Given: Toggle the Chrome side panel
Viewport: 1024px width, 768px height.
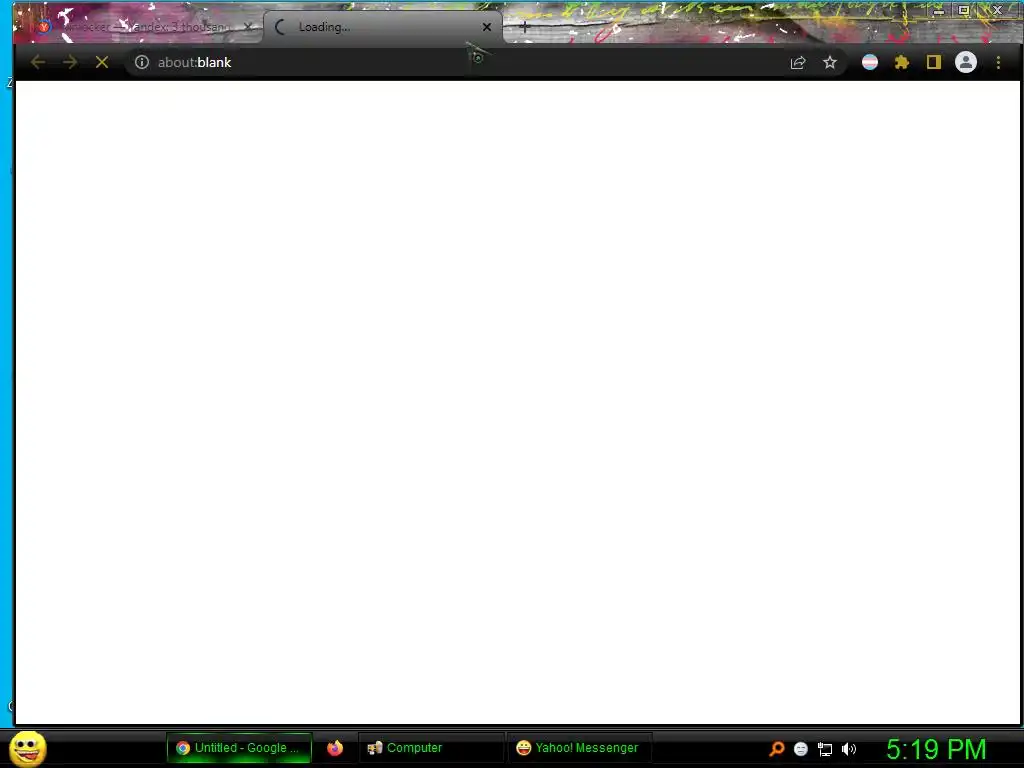Looking at the screenshot, I should pos(934,62).
